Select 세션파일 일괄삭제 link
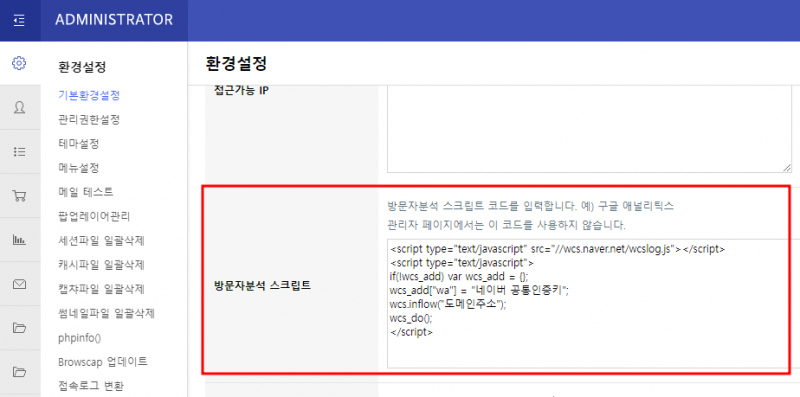The height and width of the screenshot is (397, 800). [101, 240]
